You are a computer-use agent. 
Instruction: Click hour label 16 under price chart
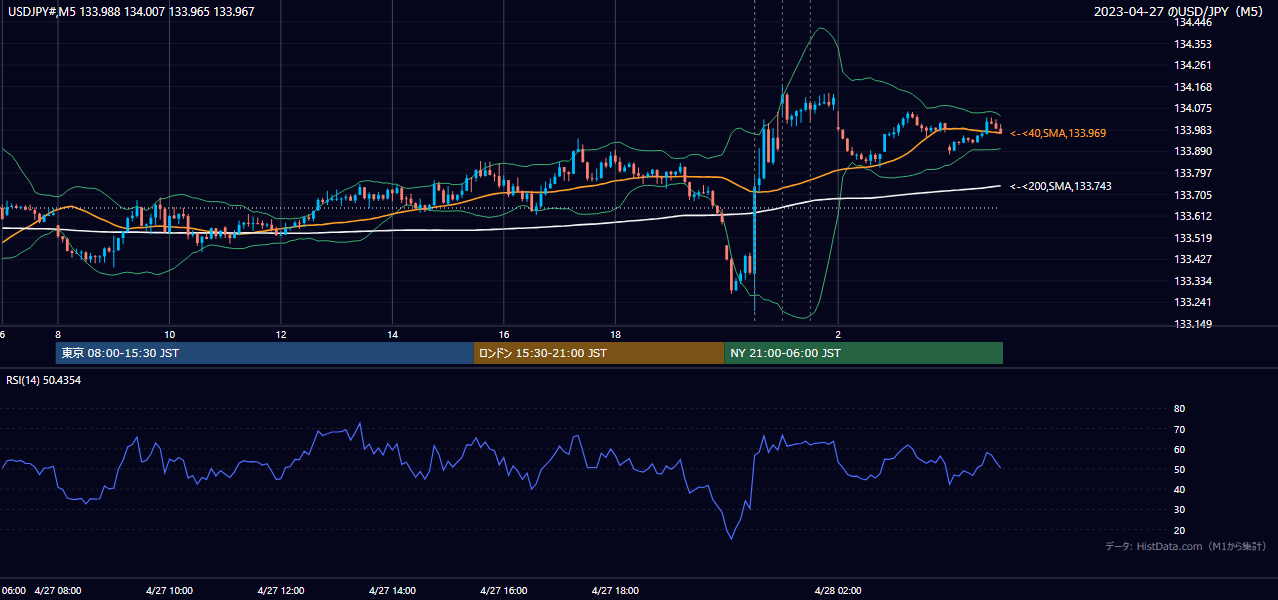[x=504, y=334]
